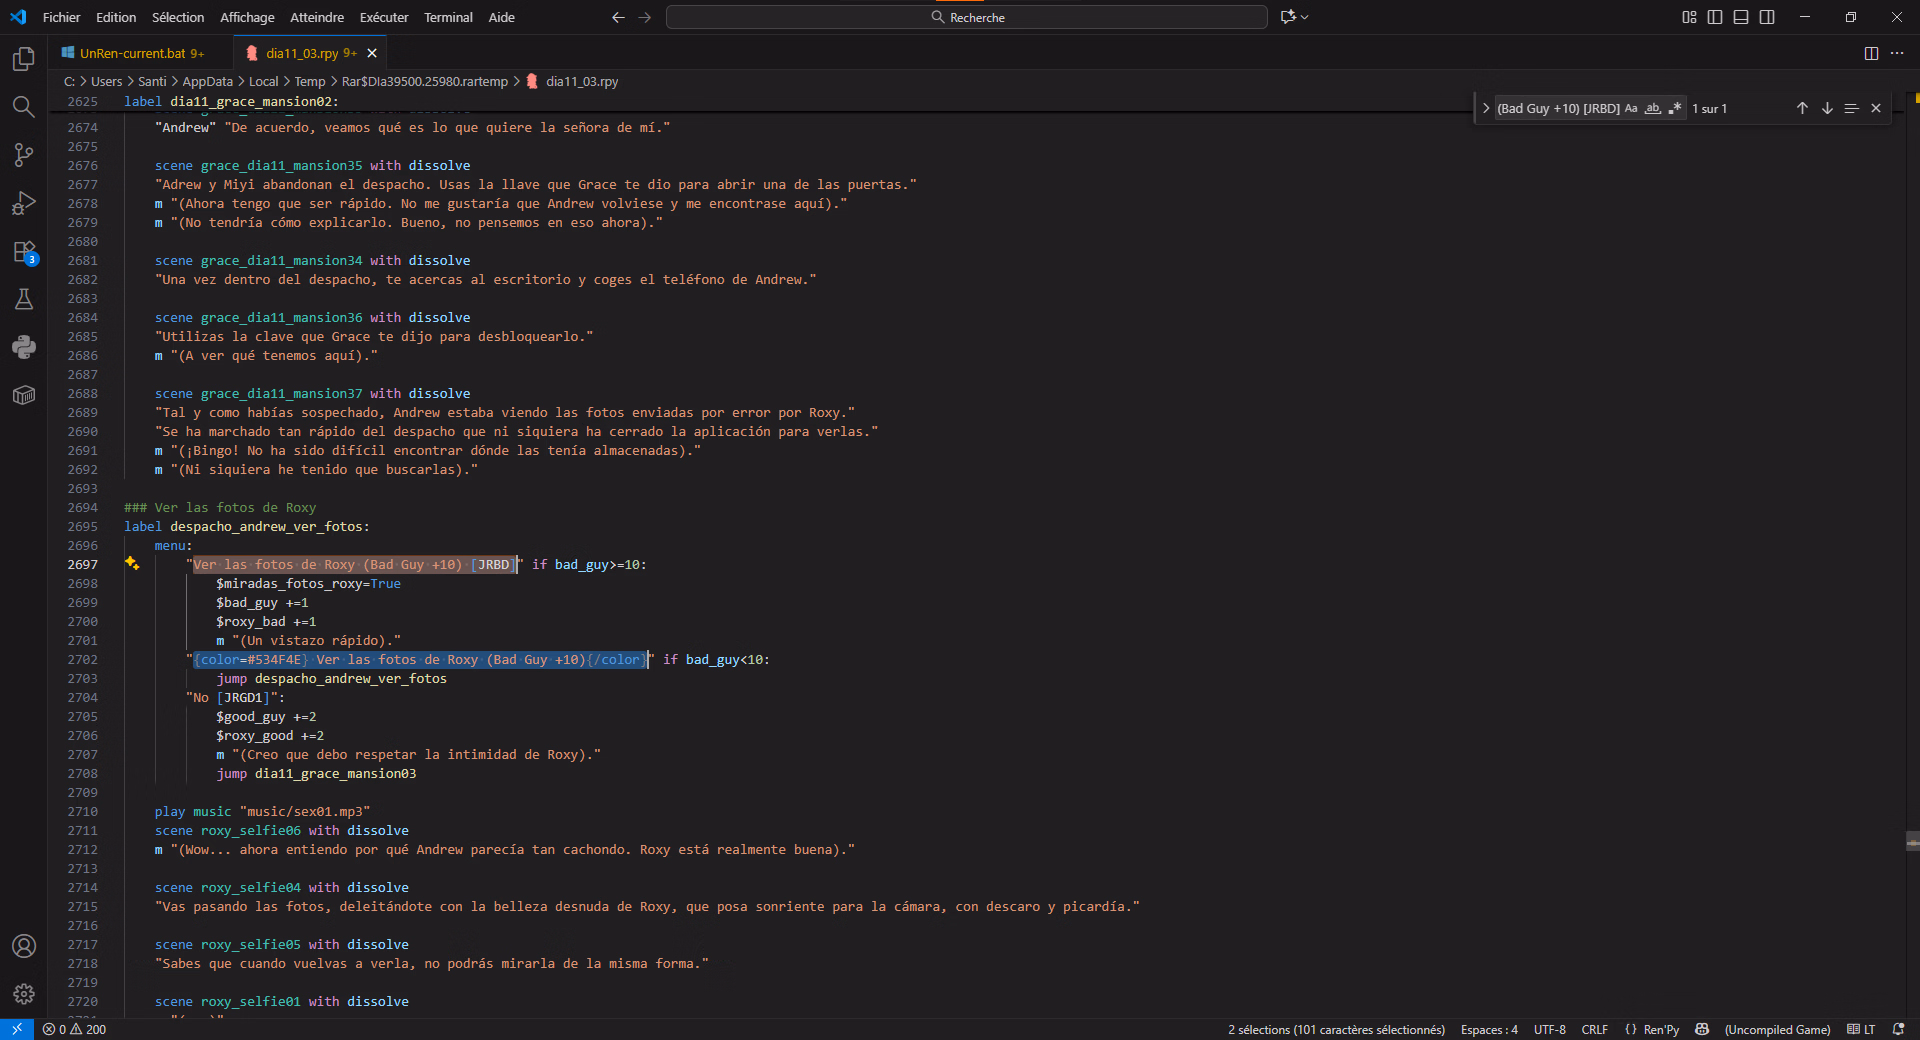
Task: Open the Python sidebar view
Action: point(24,347)
